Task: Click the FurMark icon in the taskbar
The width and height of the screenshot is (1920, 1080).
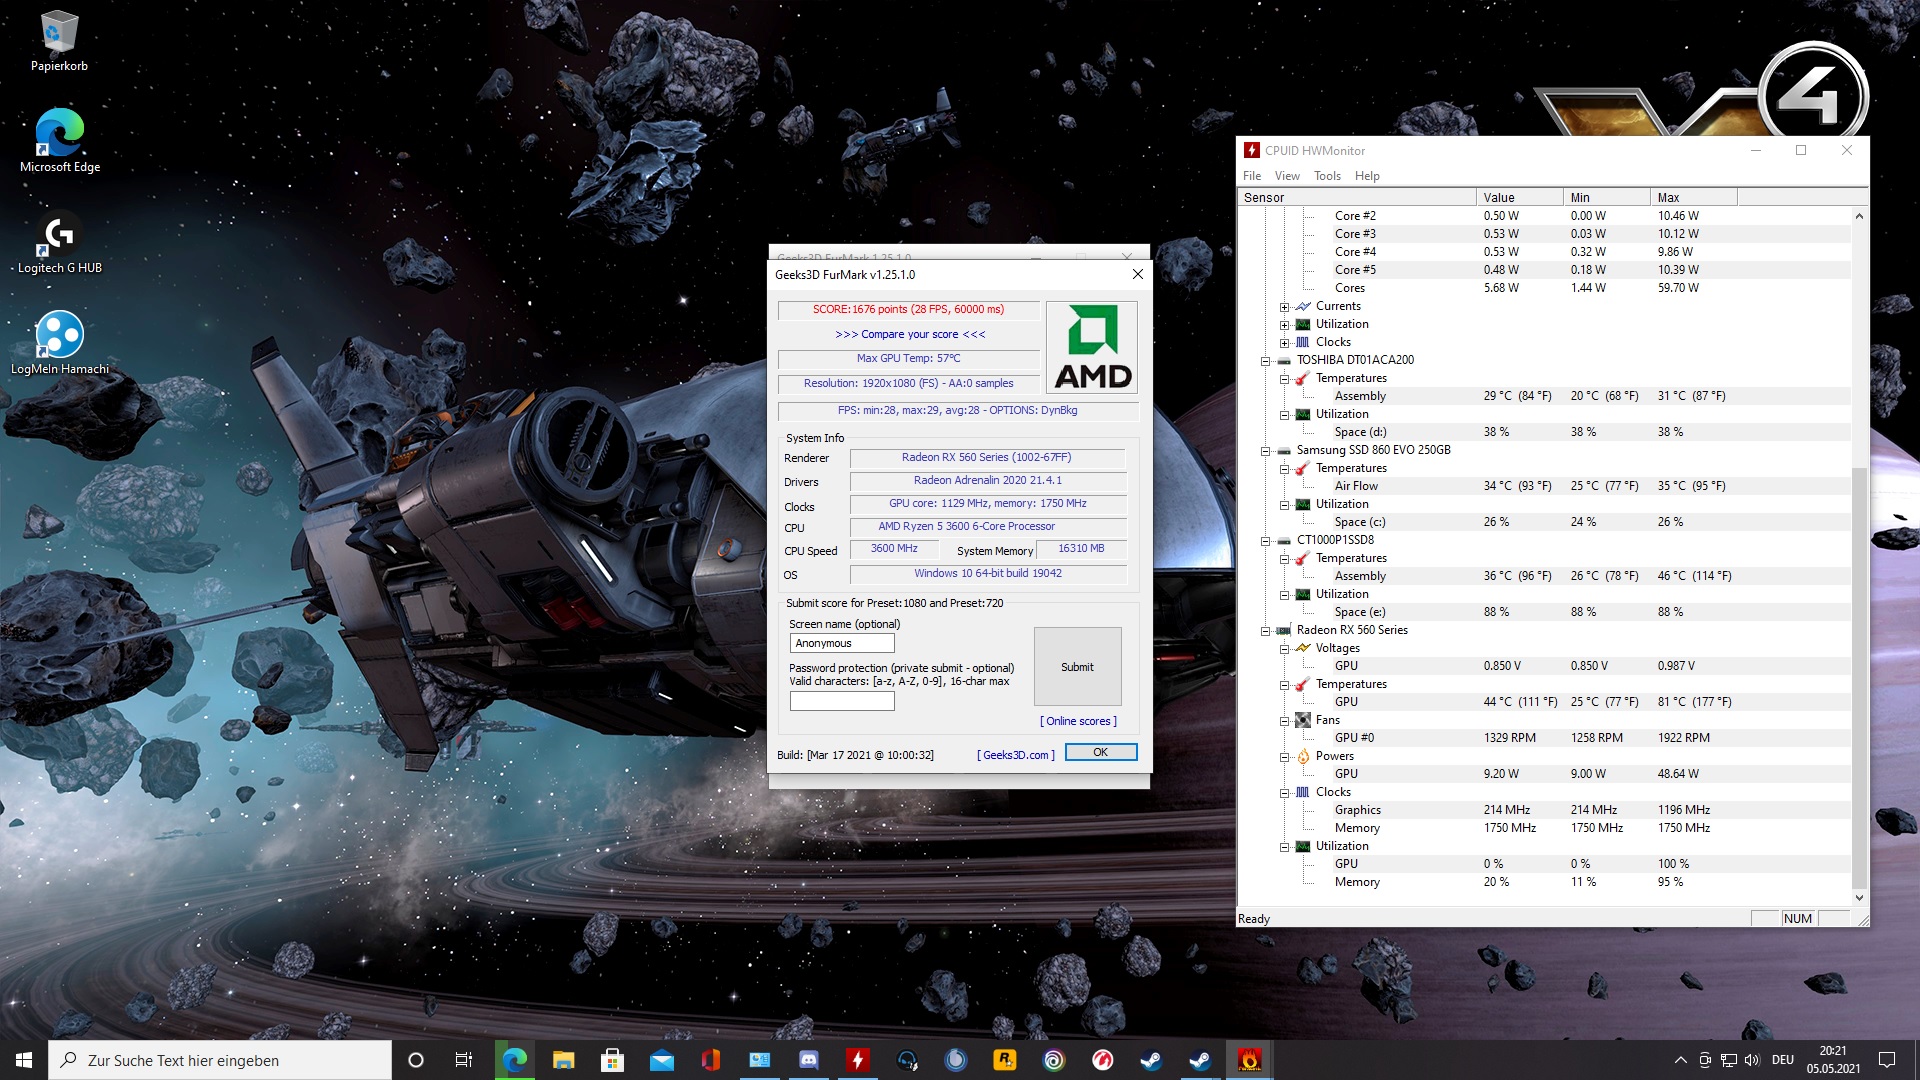Action: pyautogui.click(x=1249, y=1060)
